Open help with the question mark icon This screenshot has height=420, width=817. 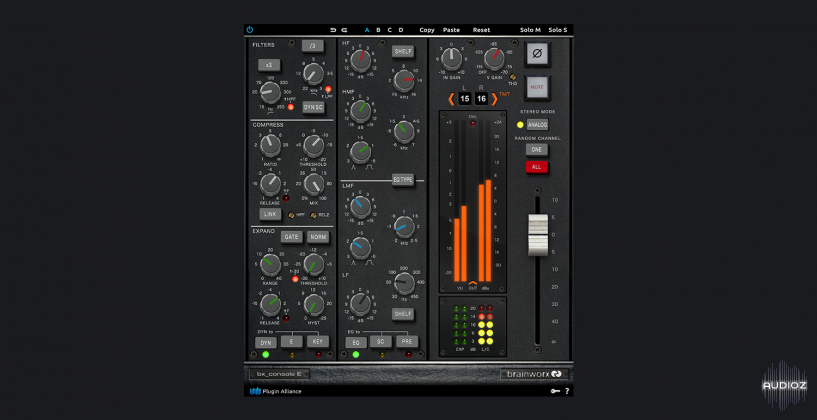coord(567,391)
